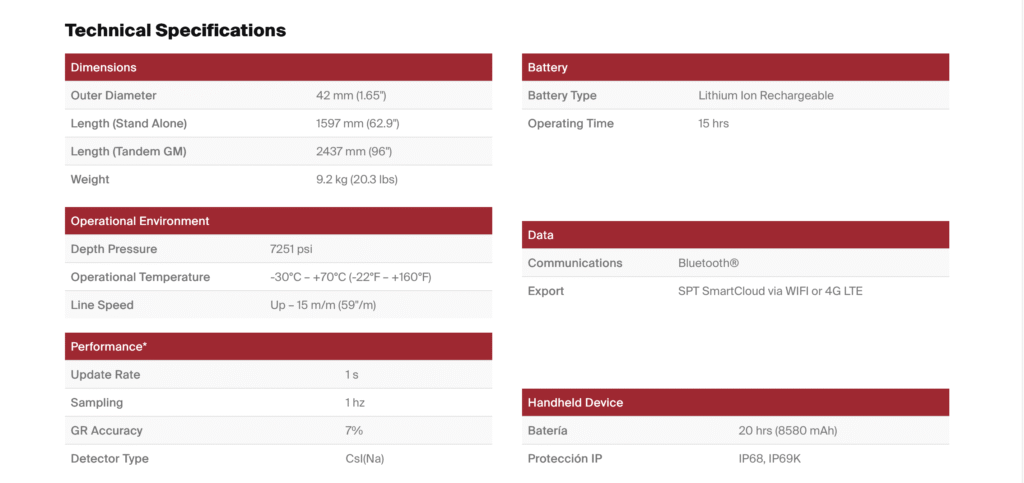Click the Length (Tandem GM) label

128,152
